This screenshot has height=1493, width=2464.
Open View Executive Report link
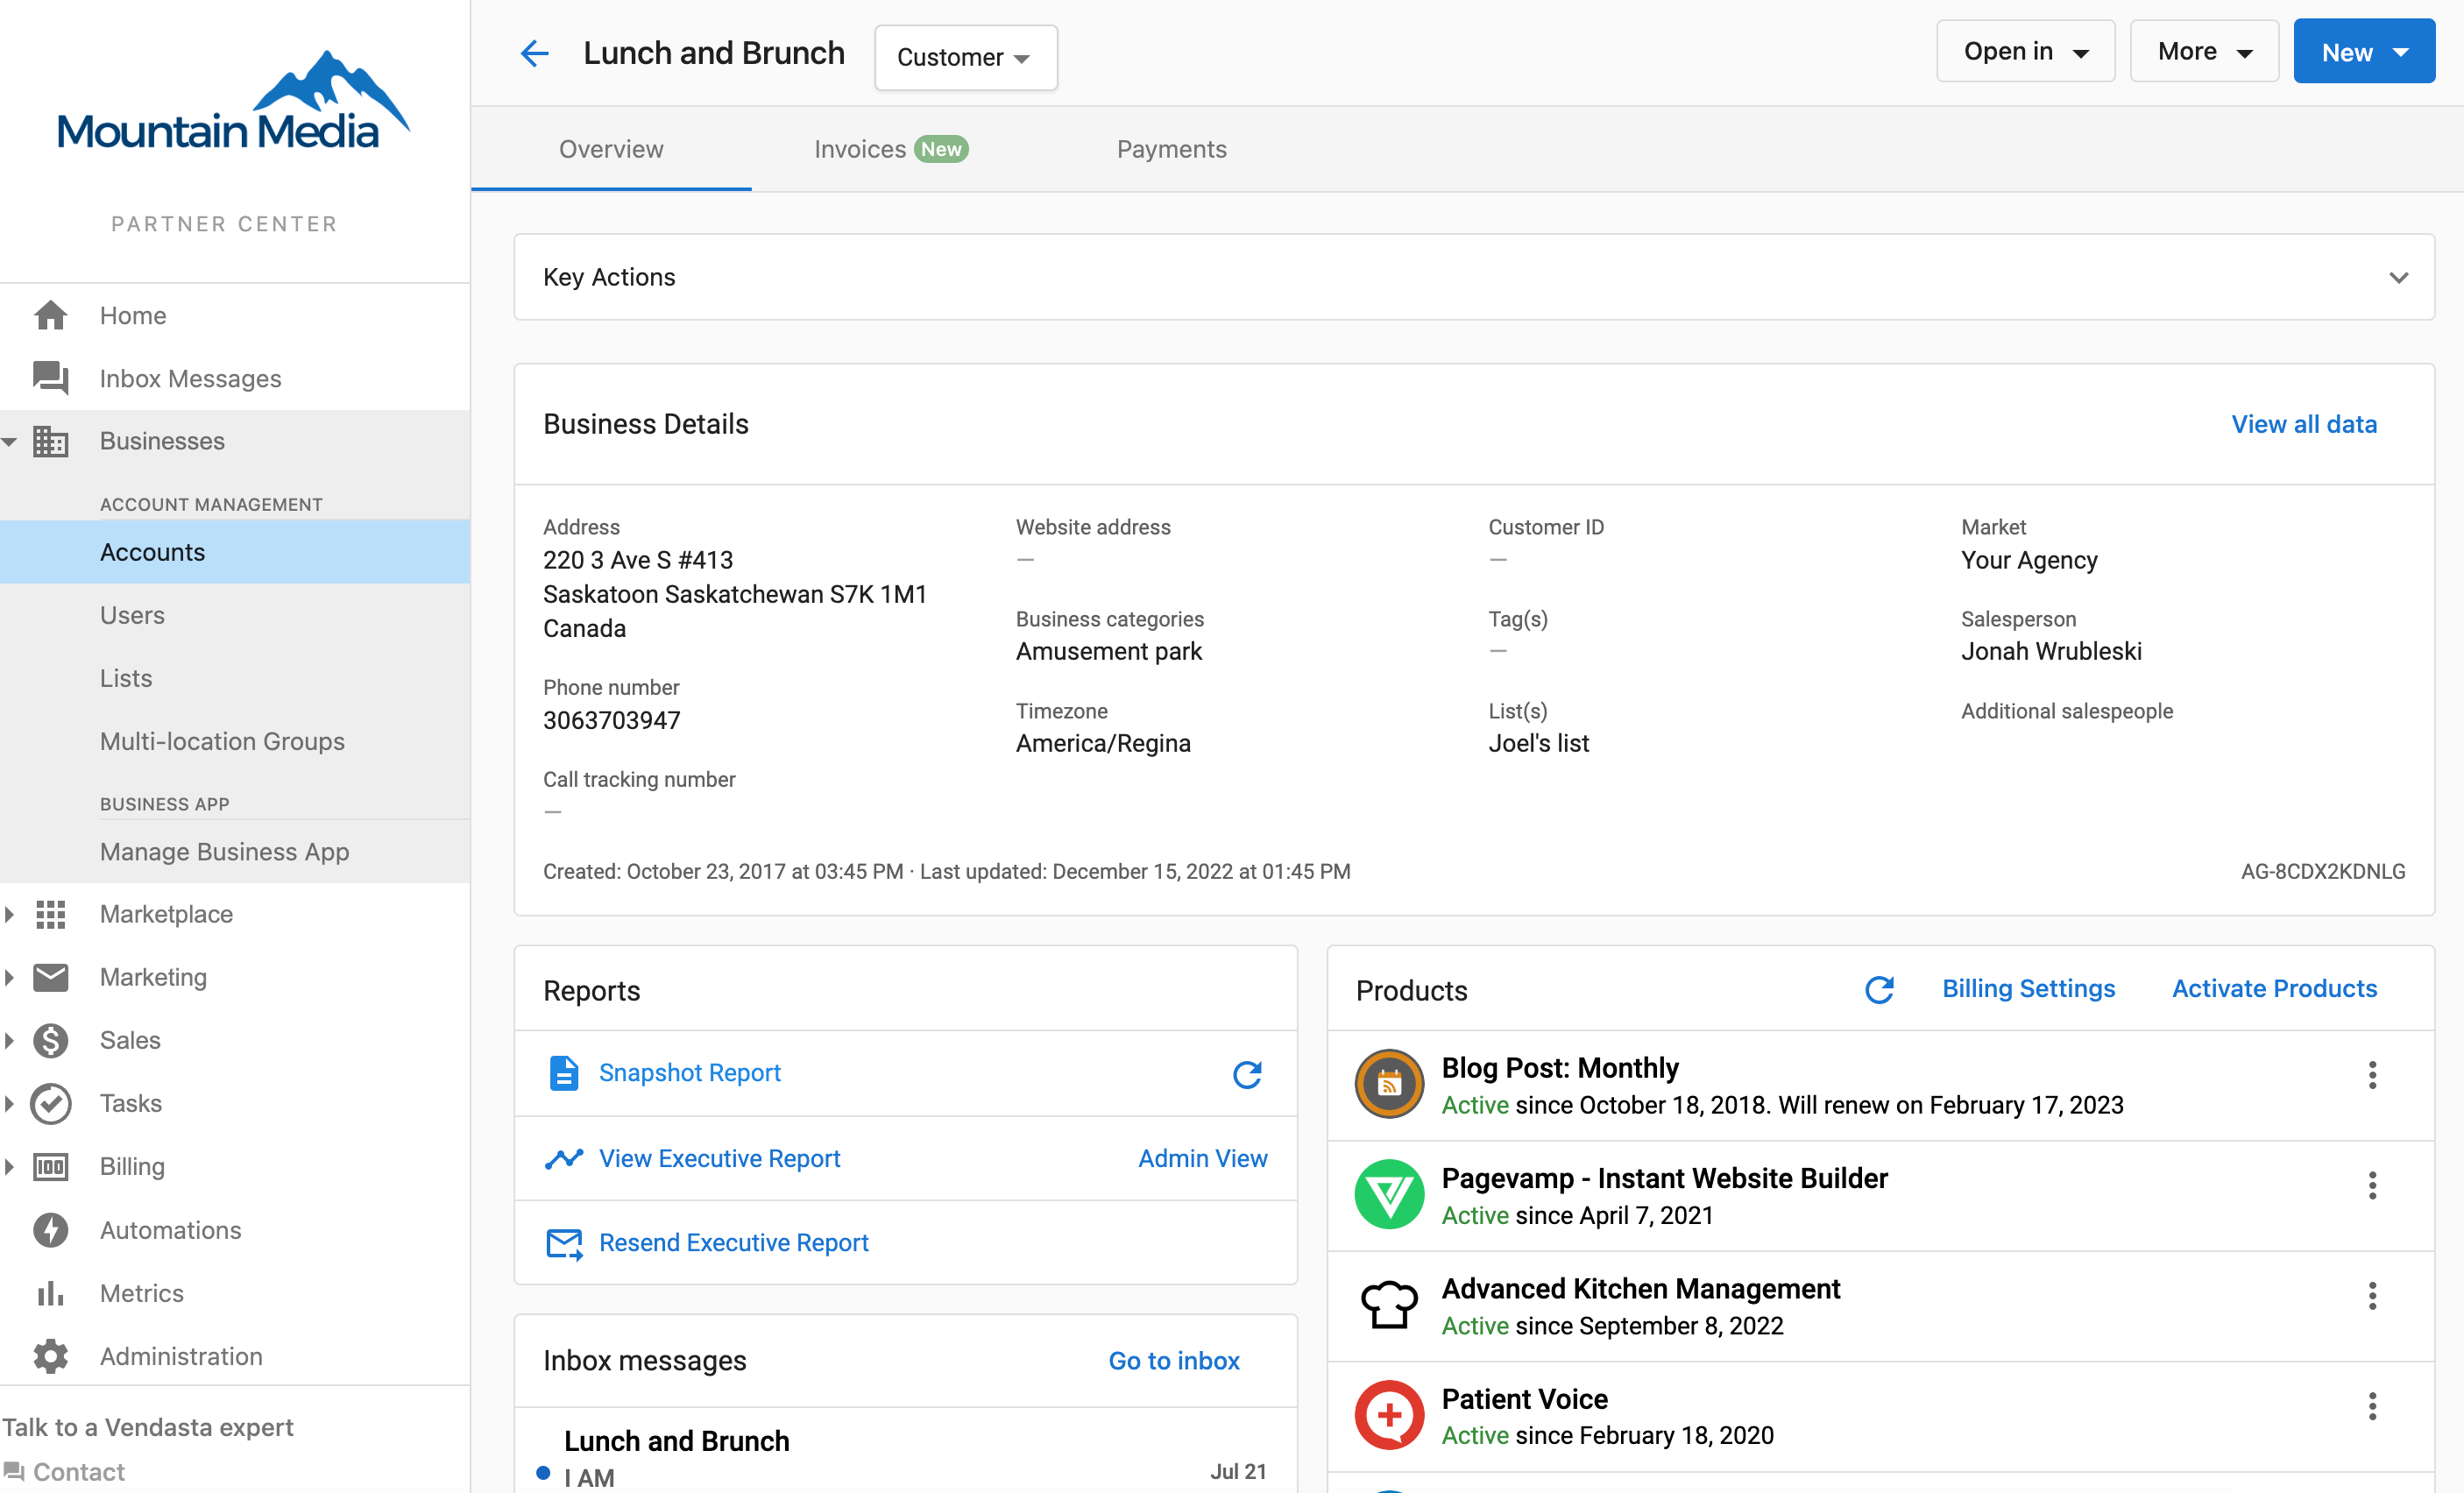point(719,1158)
